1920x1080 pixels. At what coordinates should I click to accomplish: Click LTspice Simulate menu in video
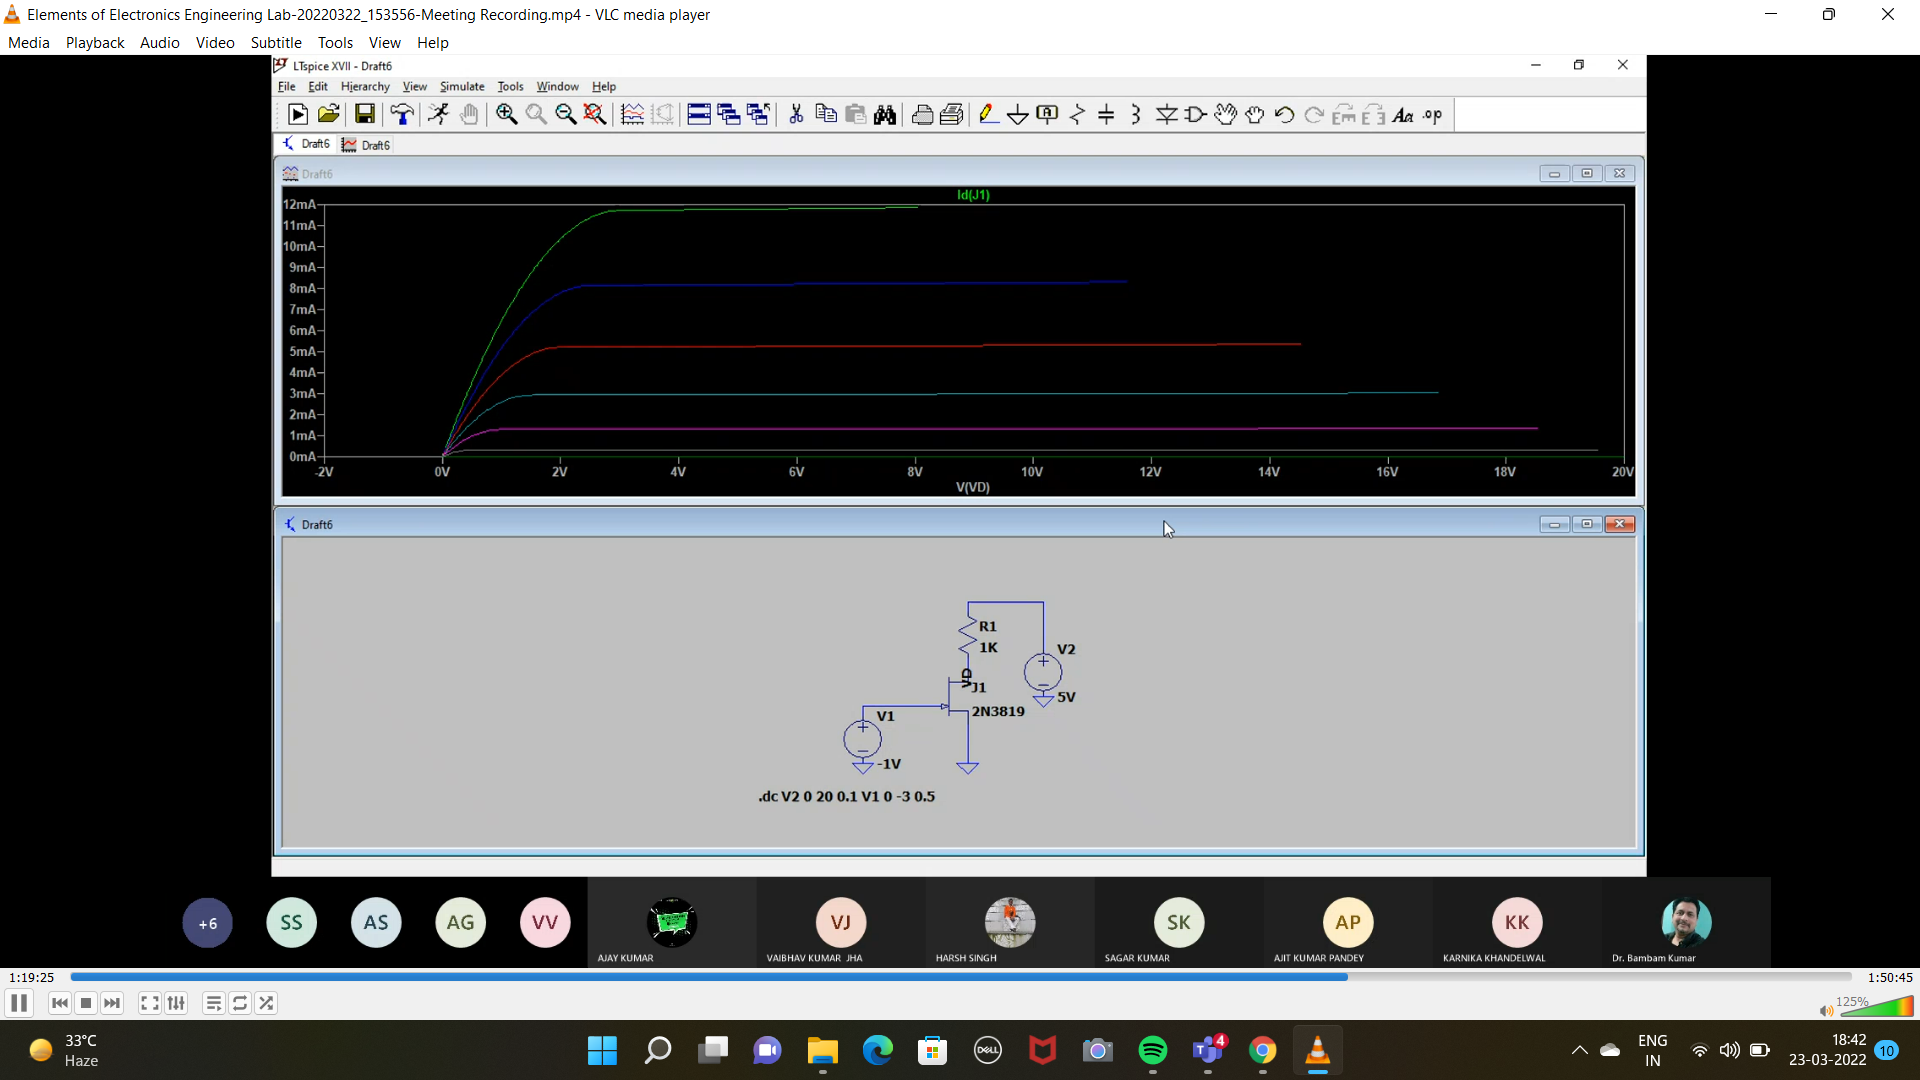pos(462,87)
